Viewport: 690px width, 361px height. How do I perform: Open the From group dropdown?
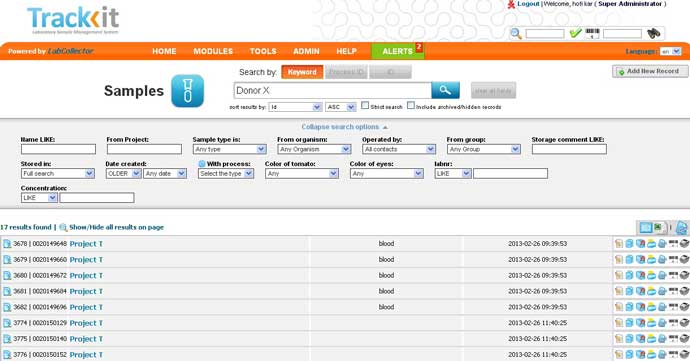pos(484,149)
